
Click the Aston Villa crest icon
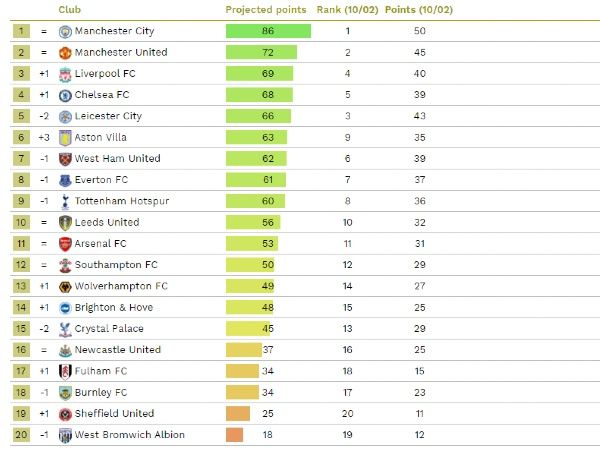pos(65,137)
